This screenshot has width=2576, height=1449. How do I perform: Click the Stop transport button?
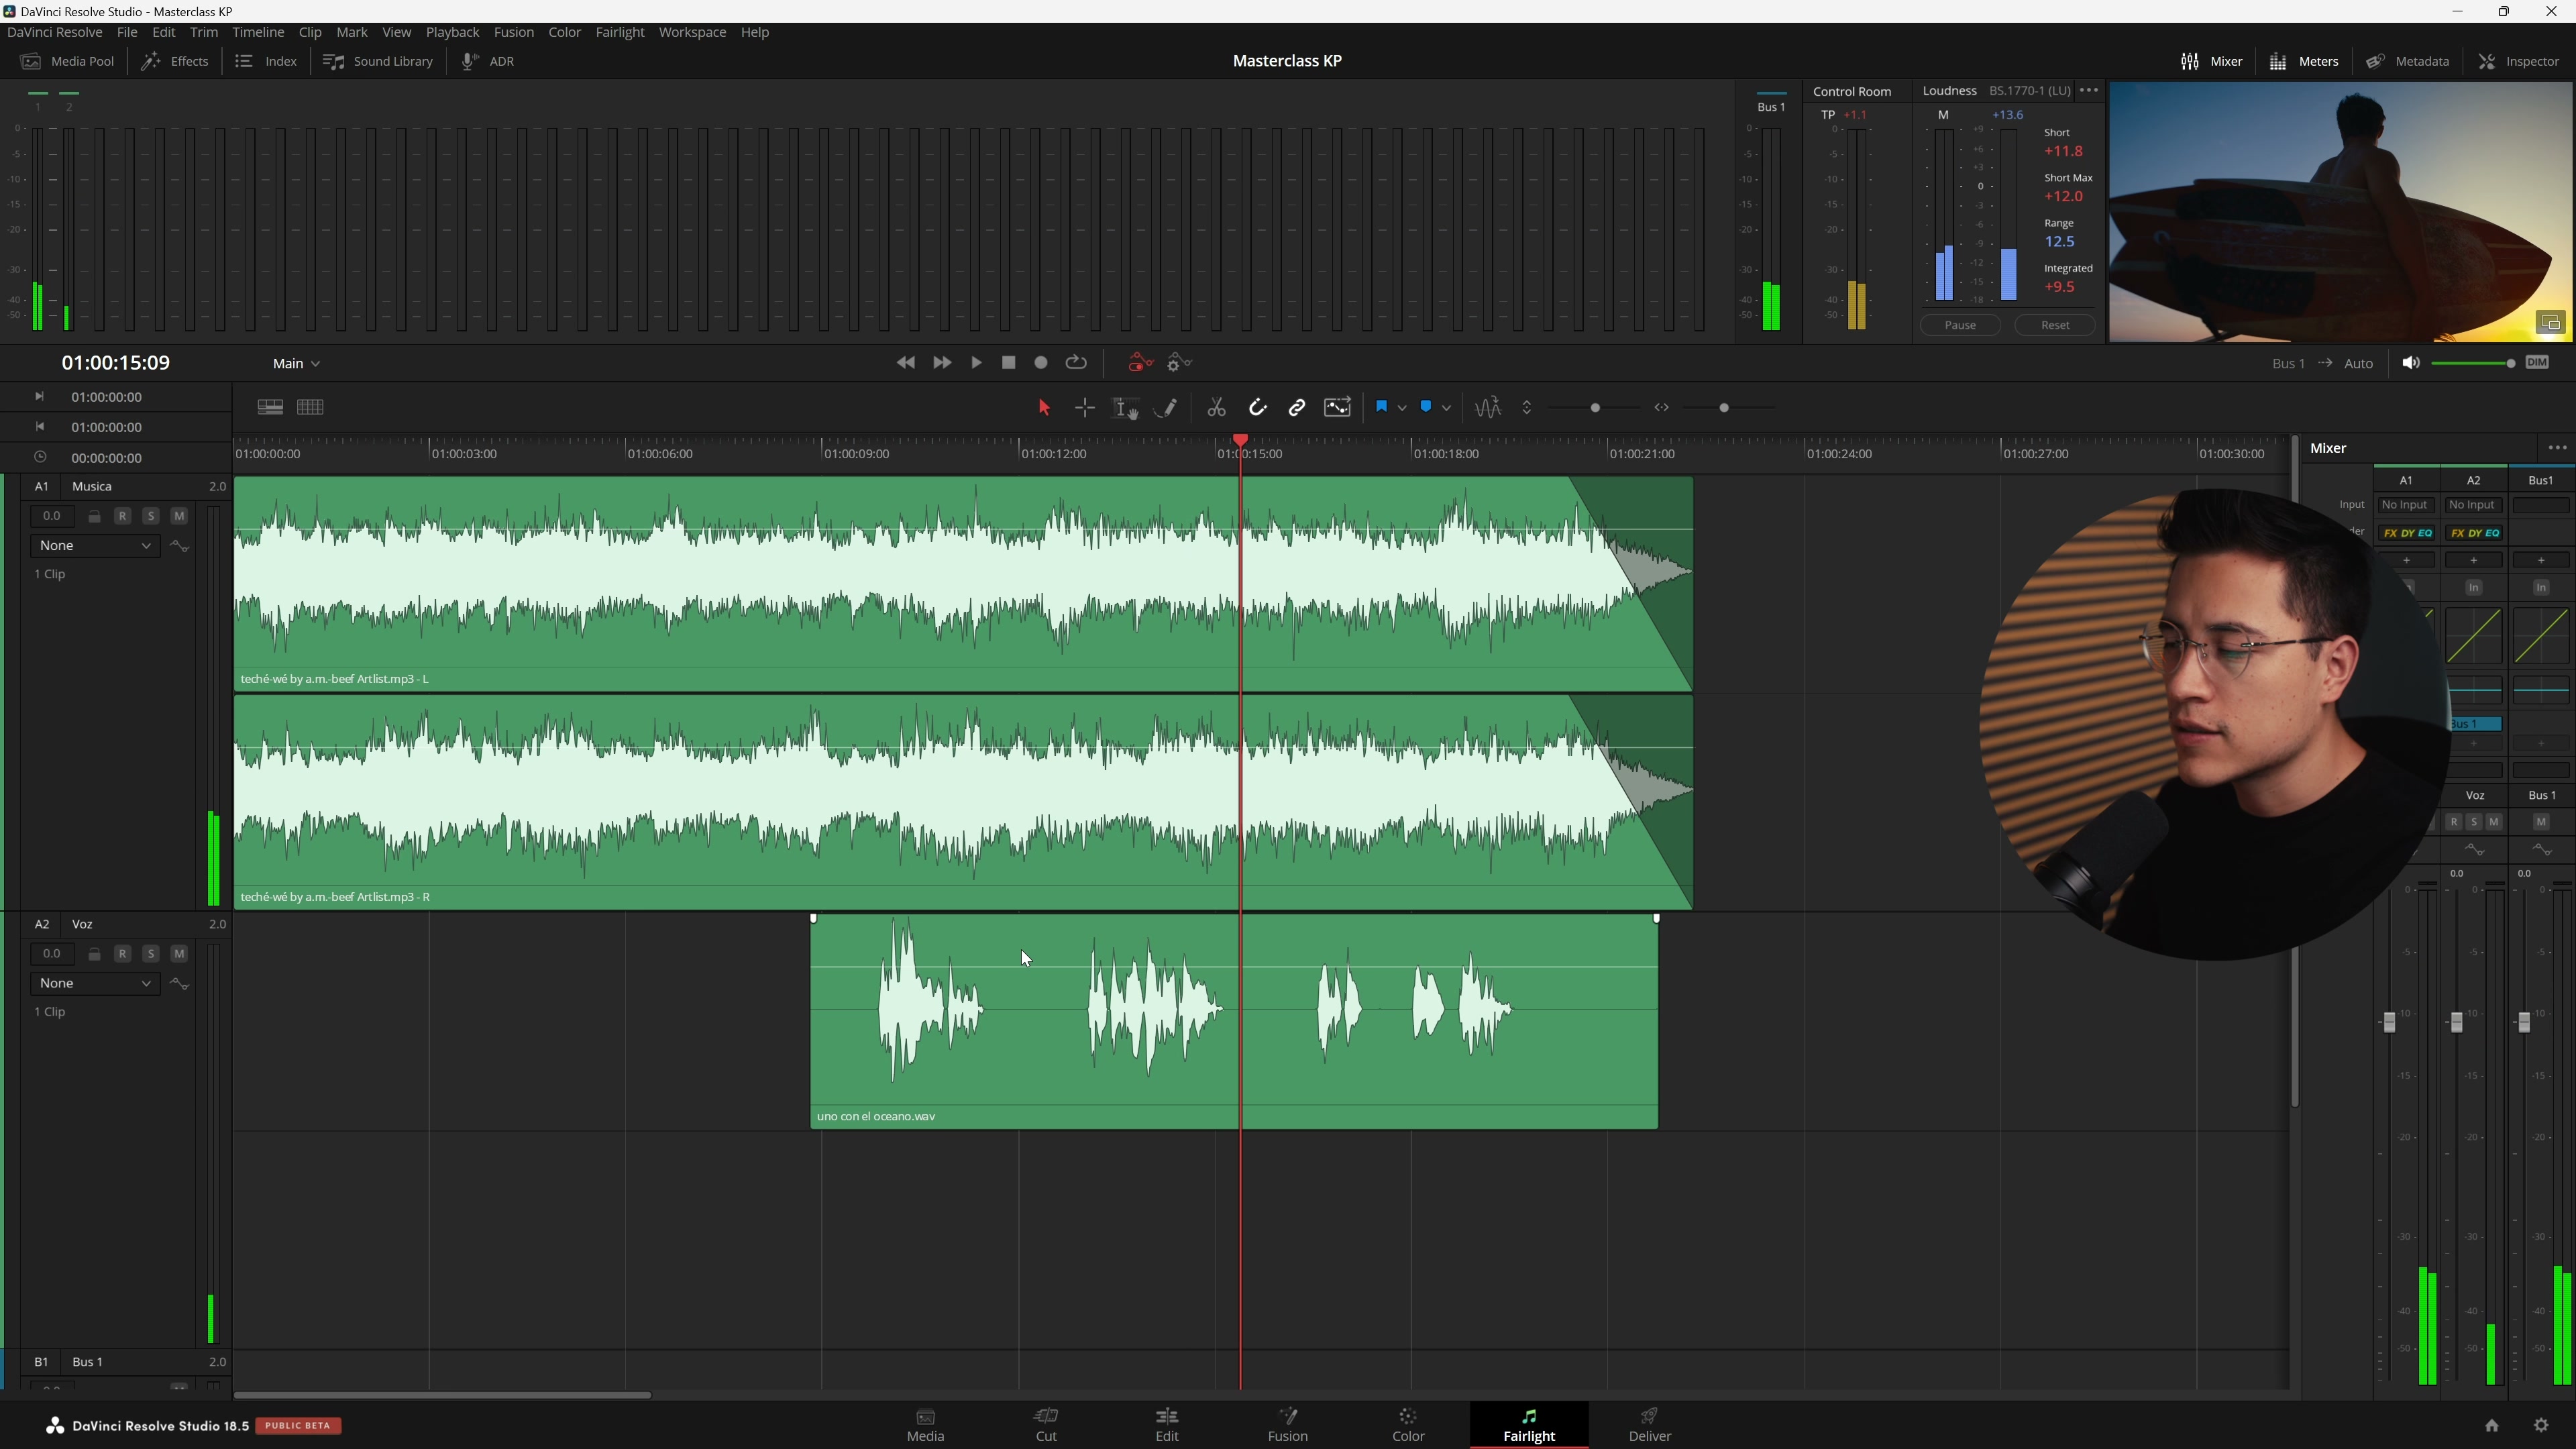pyautogui.click(x=1009, y=363)
